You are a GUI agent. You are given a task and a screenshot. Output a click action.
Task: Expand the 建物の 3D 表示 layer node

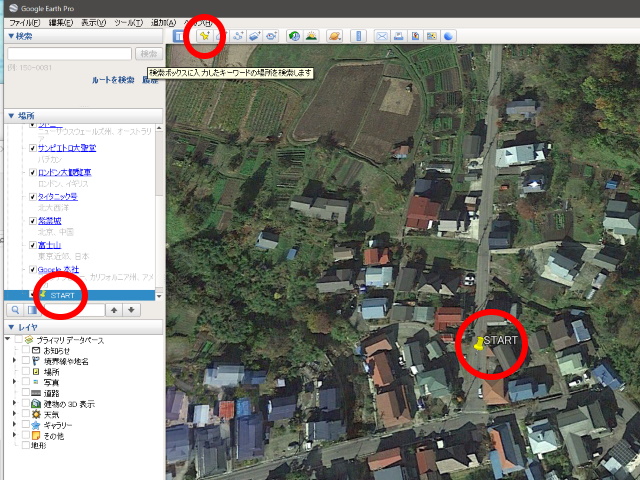(15, 403)
